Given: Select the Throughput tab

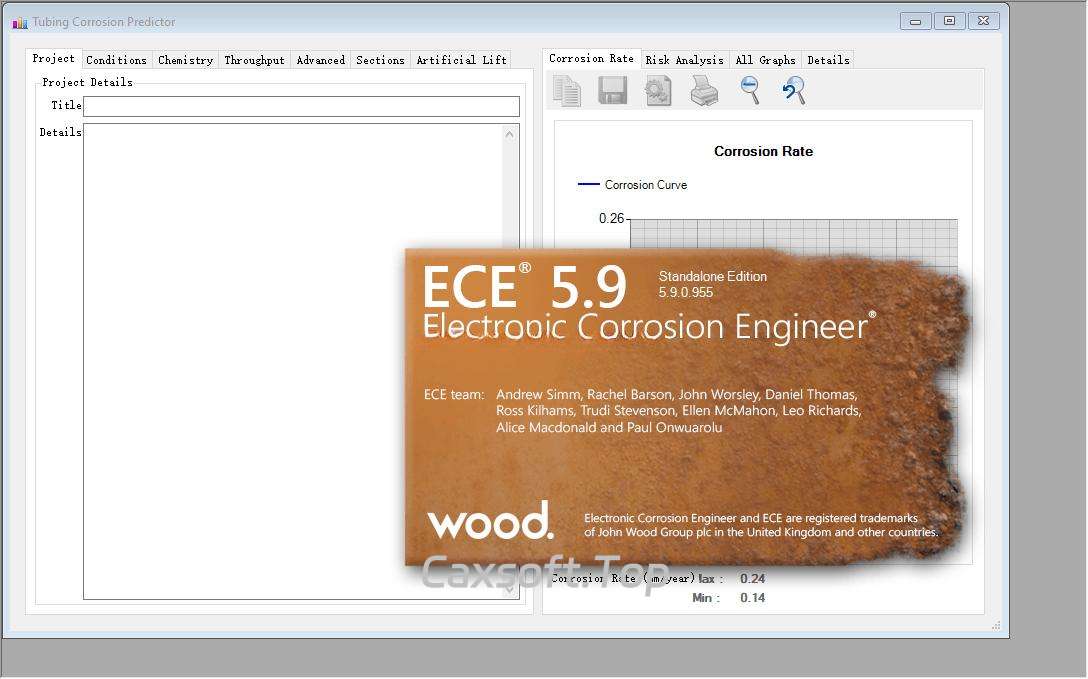Looking at the screenshot, I should click(254, 60).
